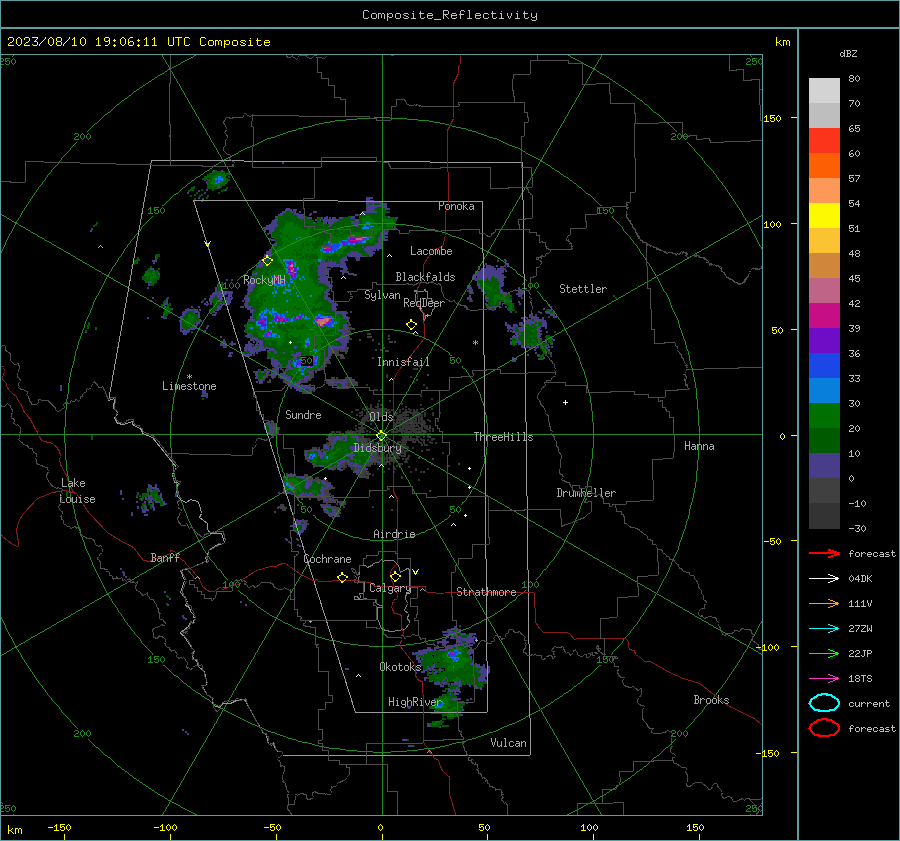Viewport: 900px width, 841px height.
Task: Click the magenta 18TS arrow icon
Action: [x=824, y=679]
